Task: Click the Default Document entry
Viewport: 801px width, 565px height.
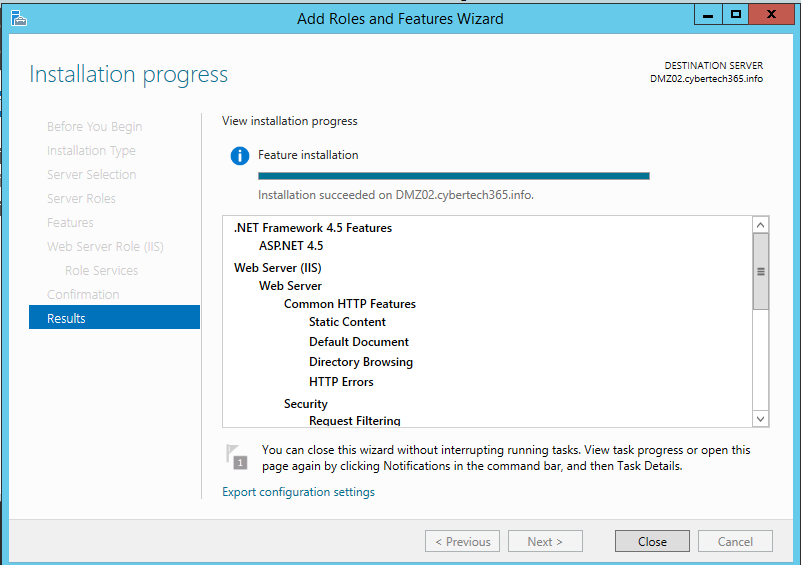Action: pos(359,342)
